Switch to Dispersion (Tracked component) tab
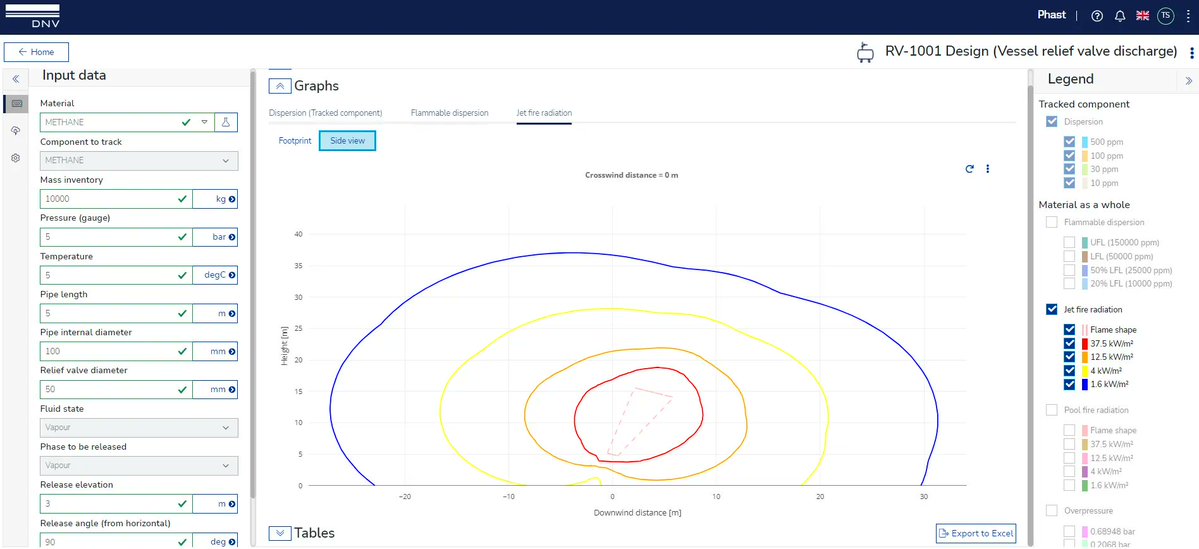Viewport: 1199px width, 549px height. click(326, 113)
